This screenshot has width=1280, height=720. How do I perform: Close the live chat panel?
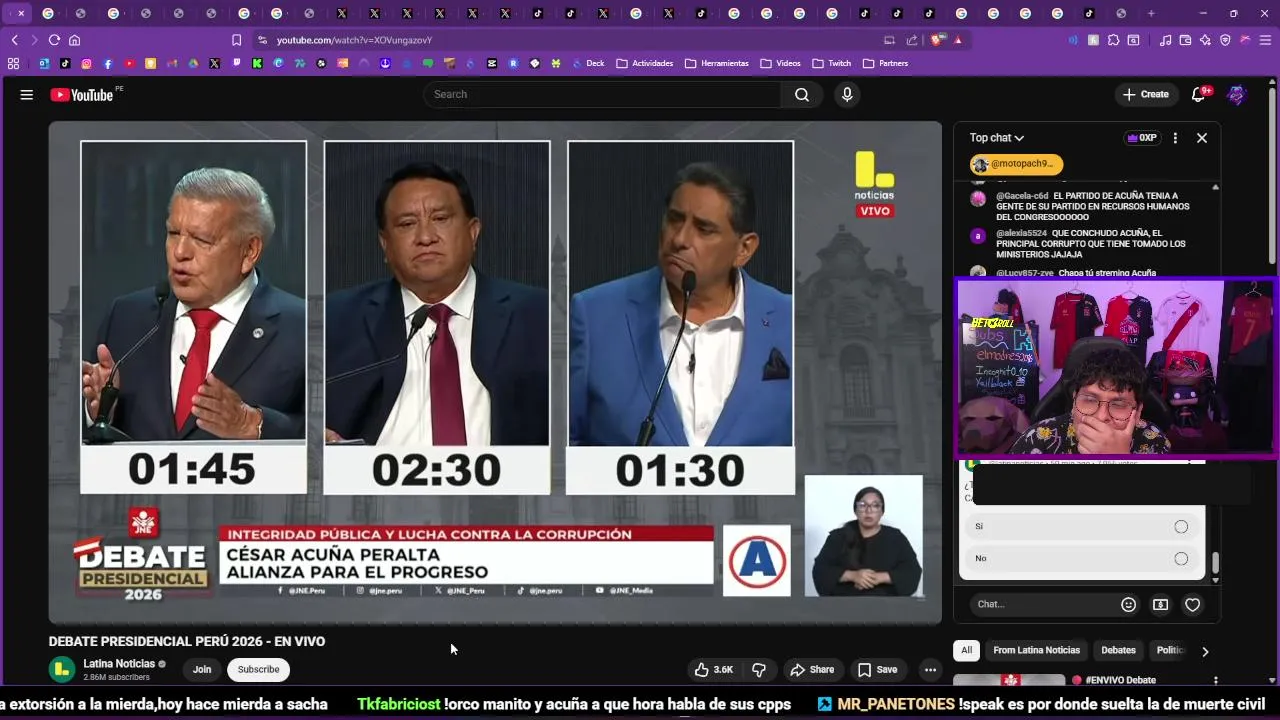tap(1202, 138)
